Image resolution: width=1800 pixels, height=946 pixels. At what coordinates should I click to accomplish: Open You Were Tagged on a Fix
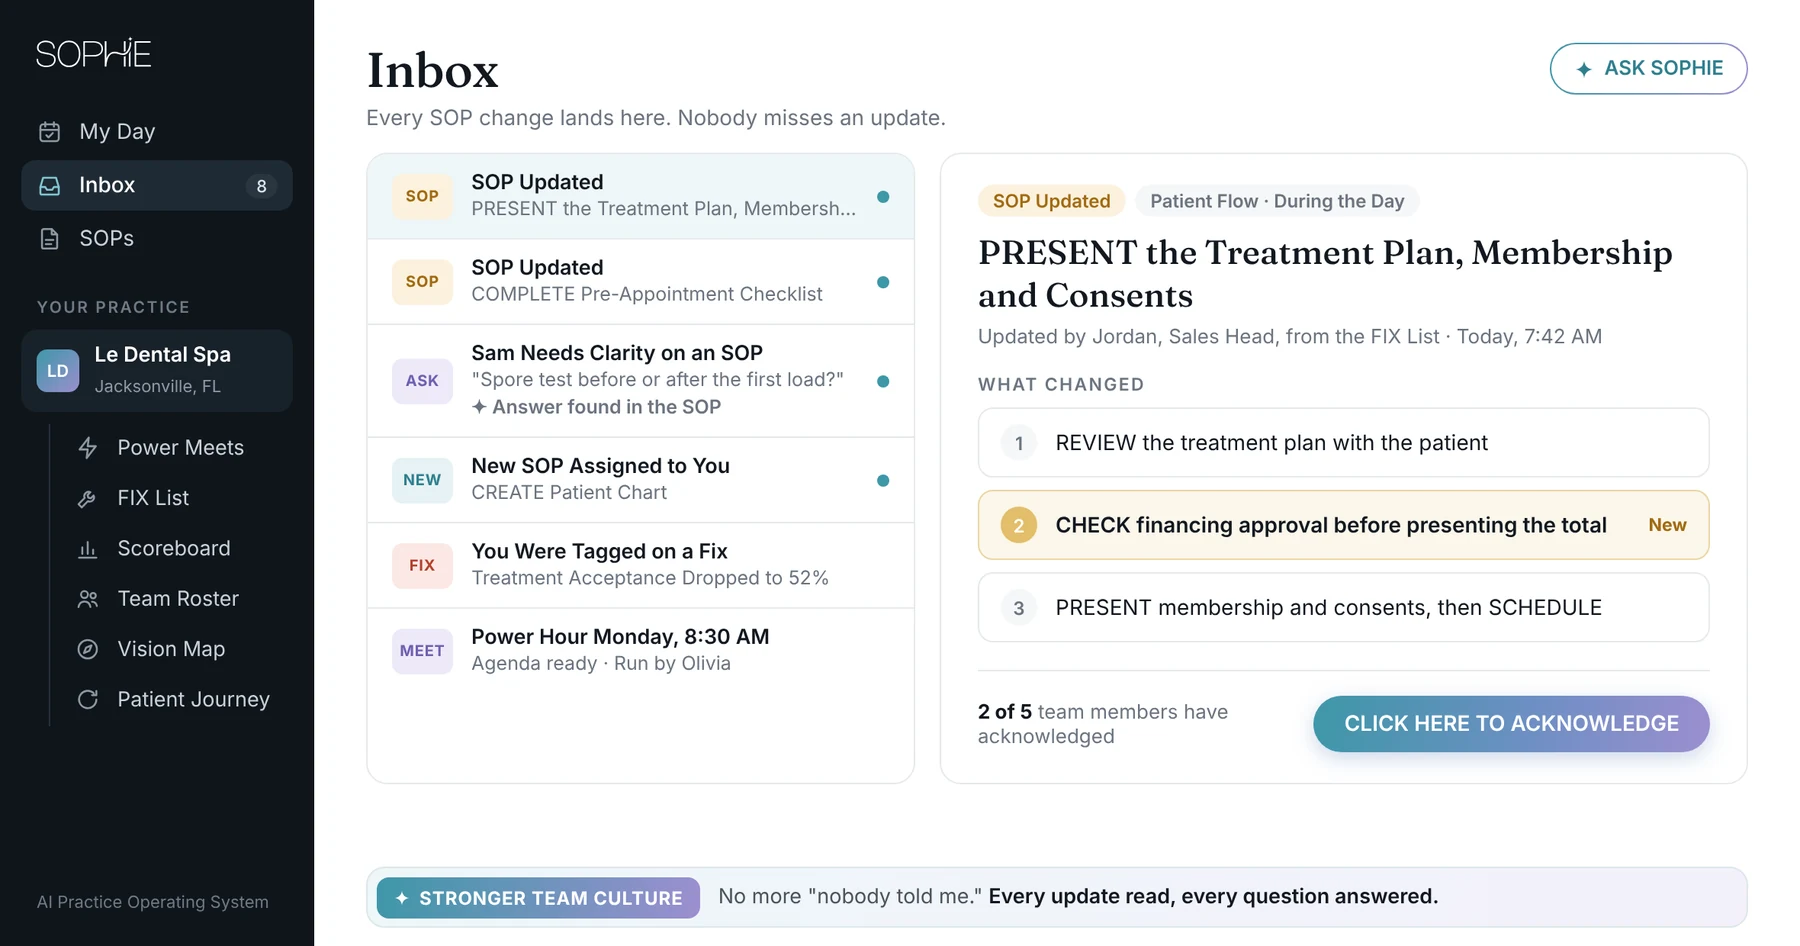(x=641, y=566)
